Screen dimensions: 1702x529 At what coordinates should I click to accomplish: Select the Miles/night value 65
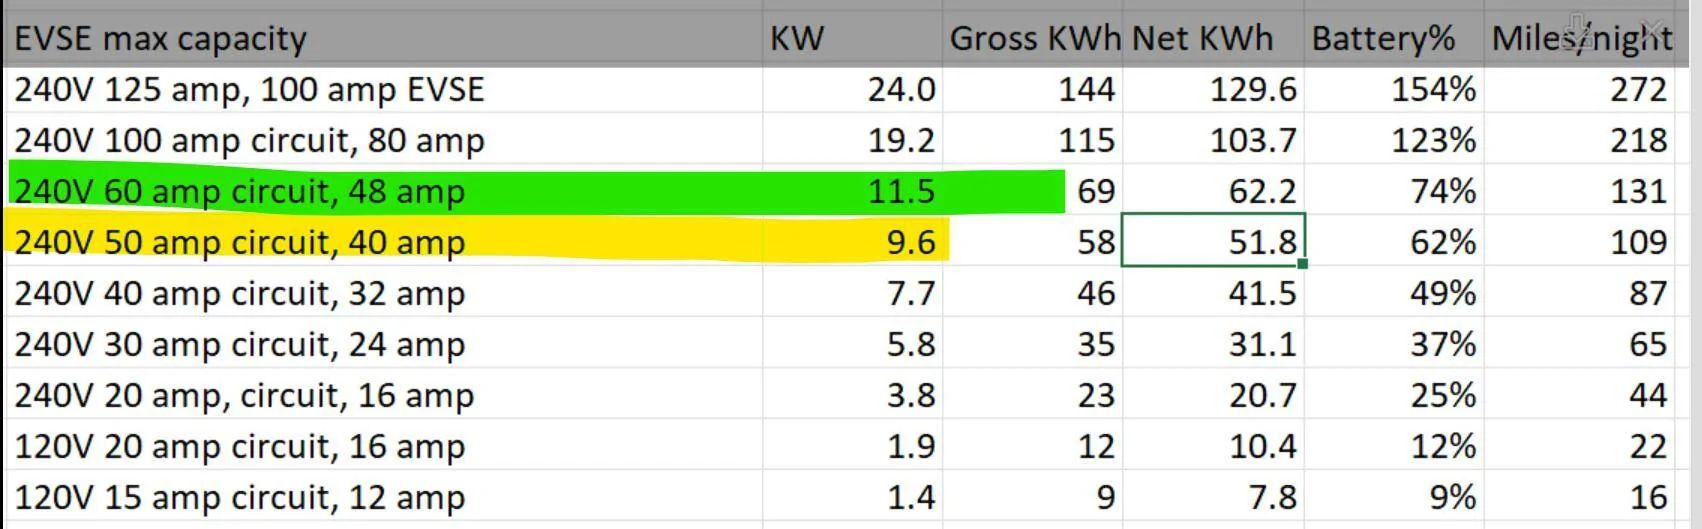coord(1649,345)
